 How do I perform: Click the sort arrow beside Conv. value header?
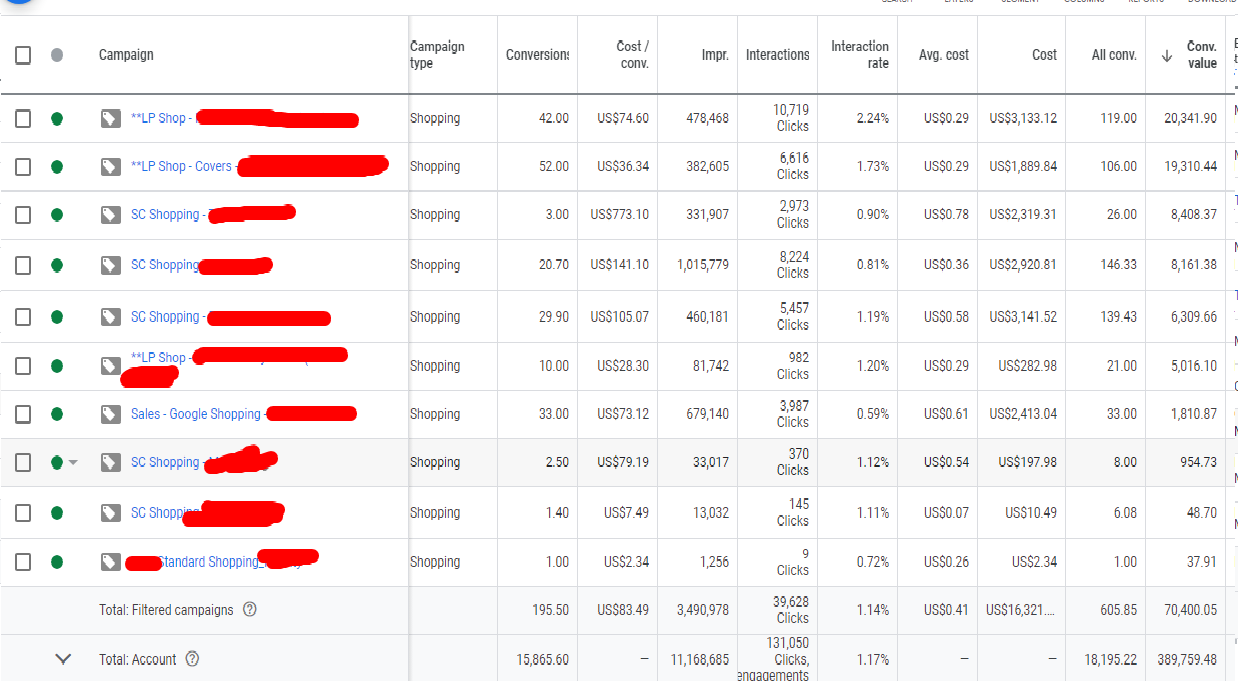point(1166,56)
